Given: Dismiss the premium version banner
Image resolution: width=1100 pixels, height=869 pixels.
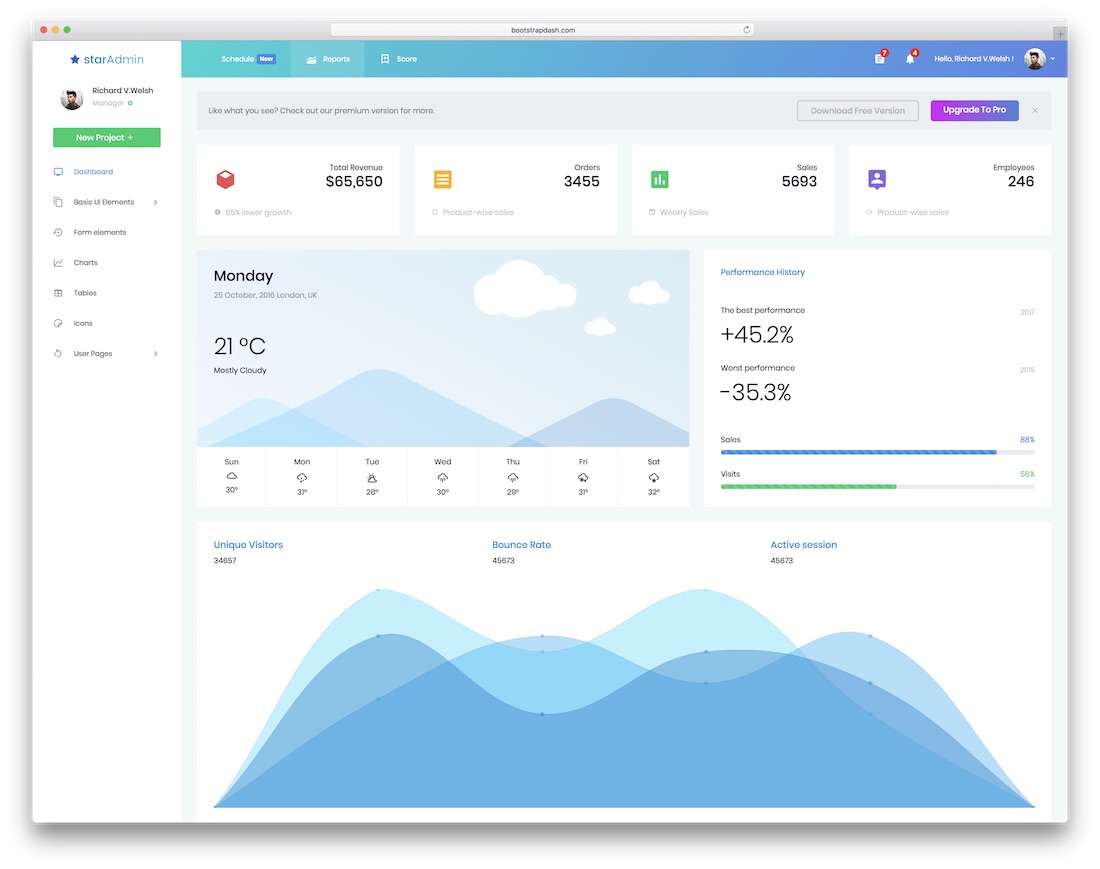Looking at the screenshot, I should coord(1035,111).
